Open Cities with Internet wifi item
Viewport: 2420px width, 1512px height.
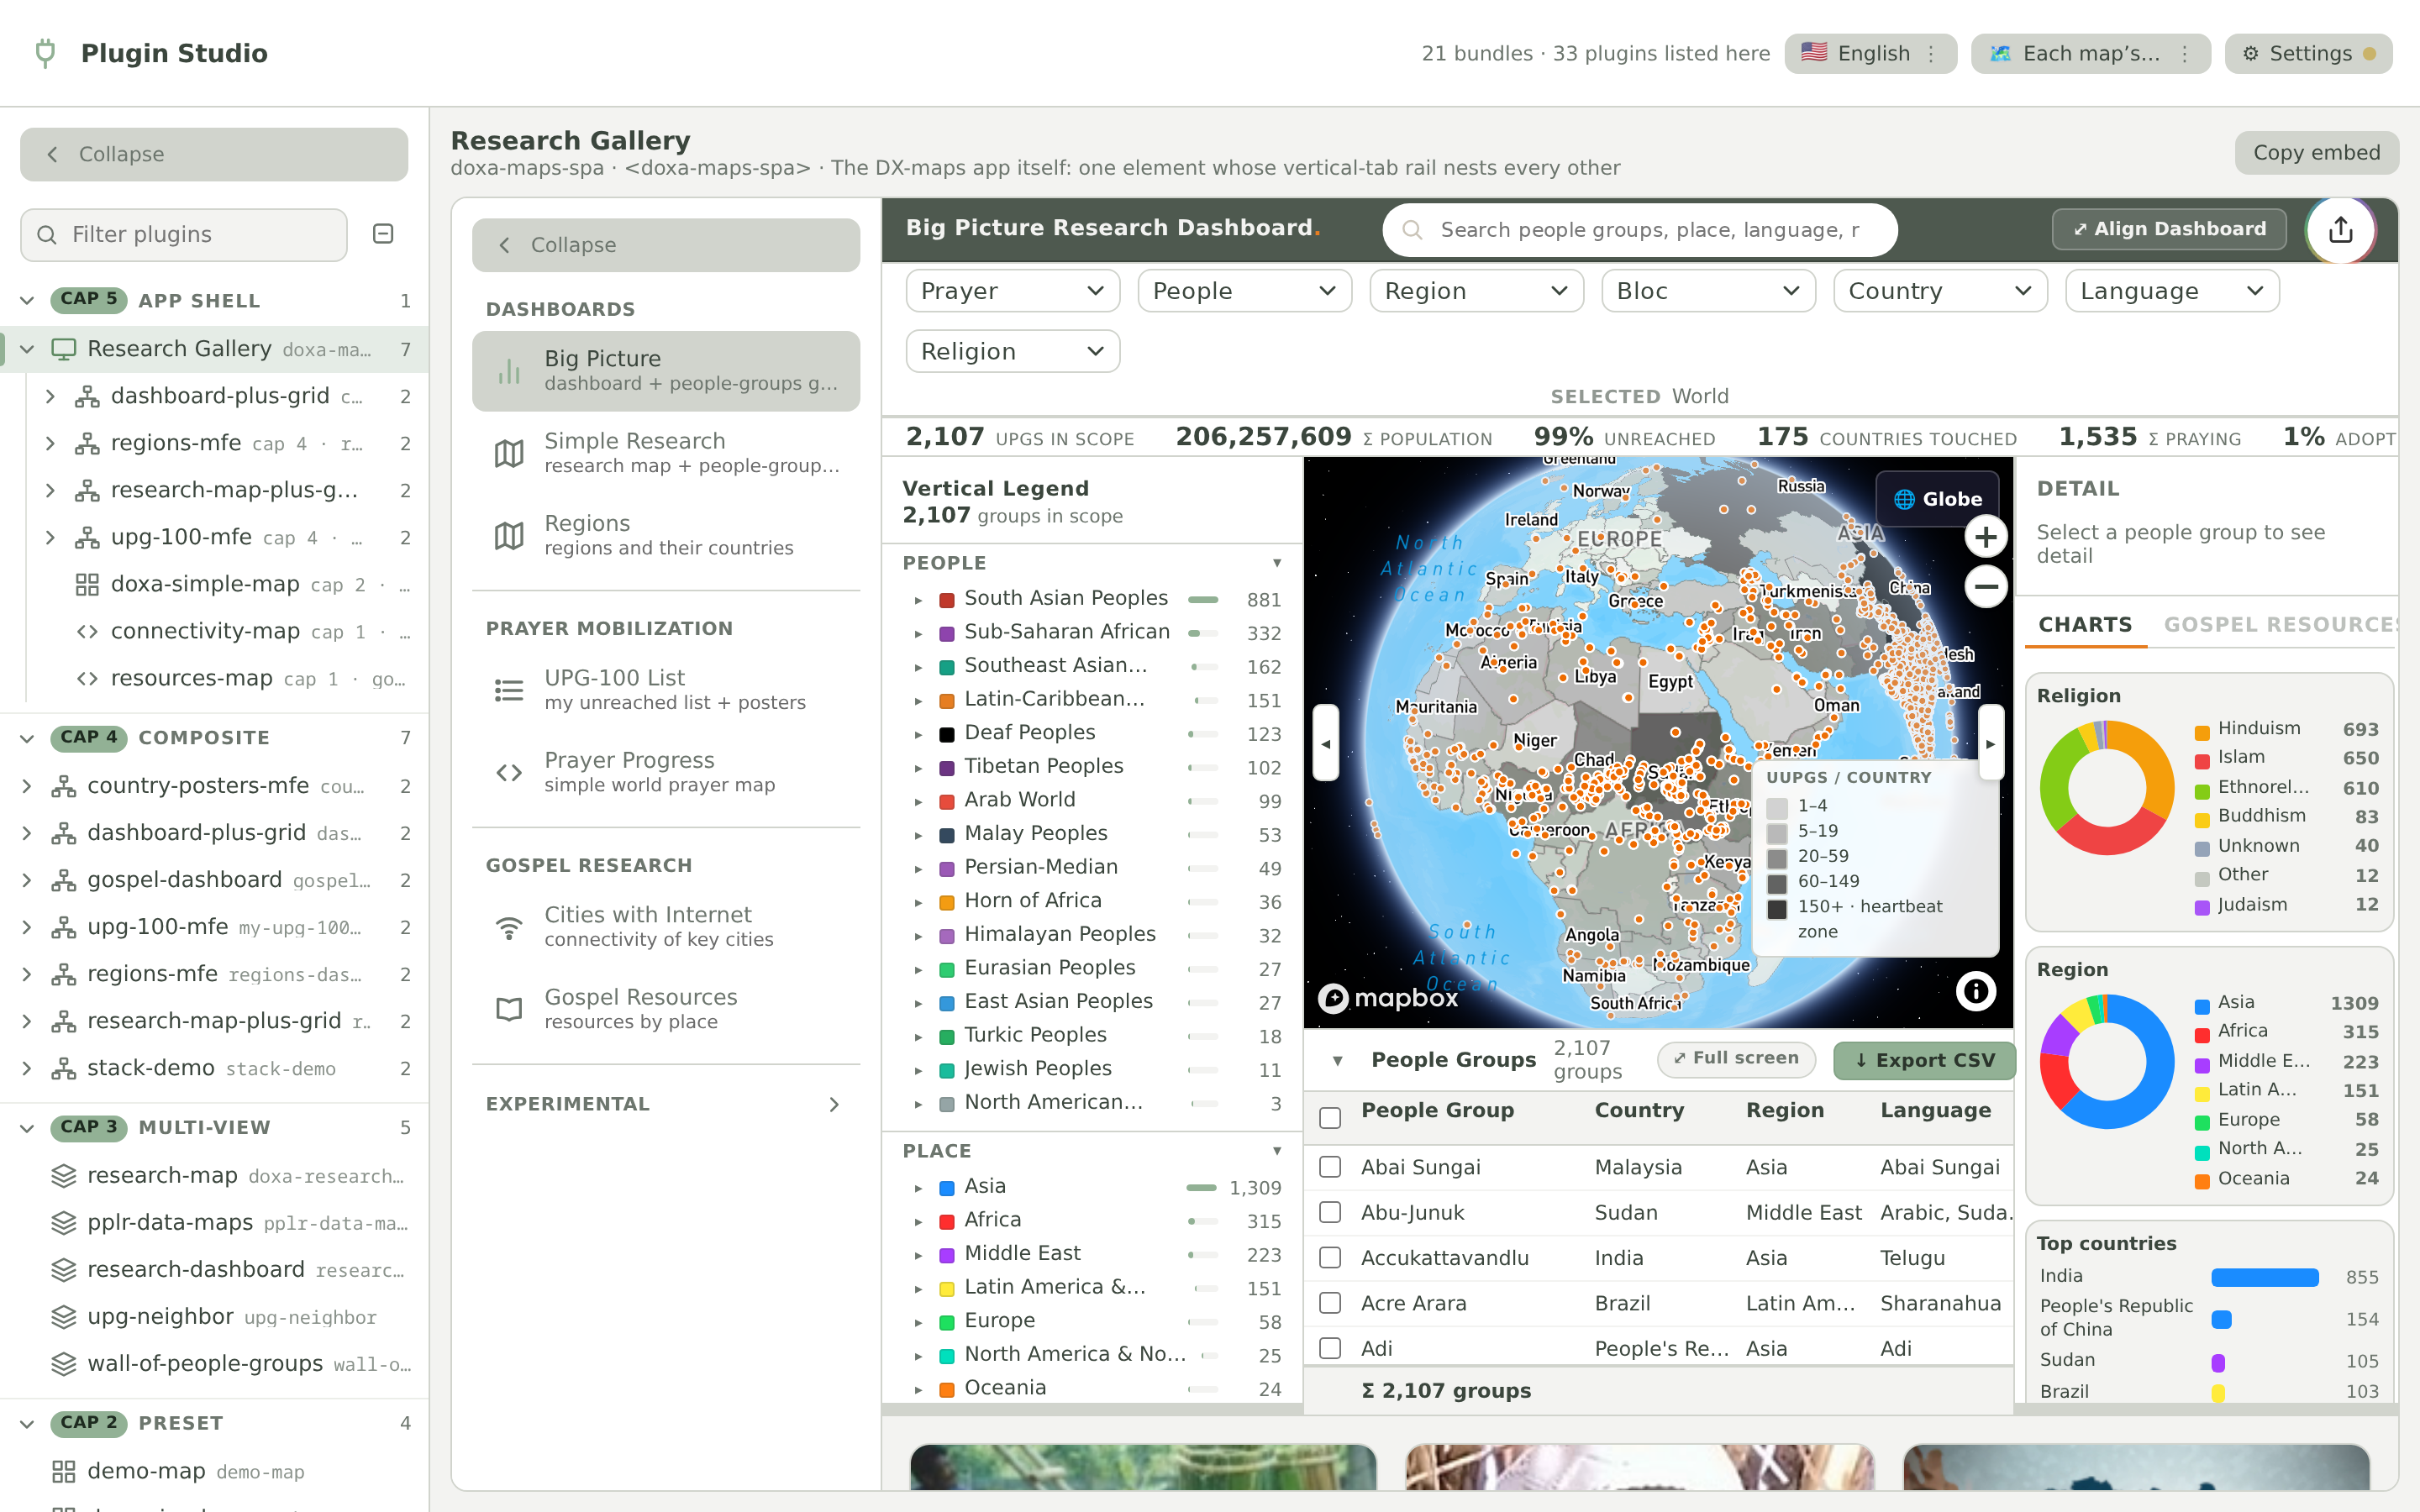coord(666,927)
